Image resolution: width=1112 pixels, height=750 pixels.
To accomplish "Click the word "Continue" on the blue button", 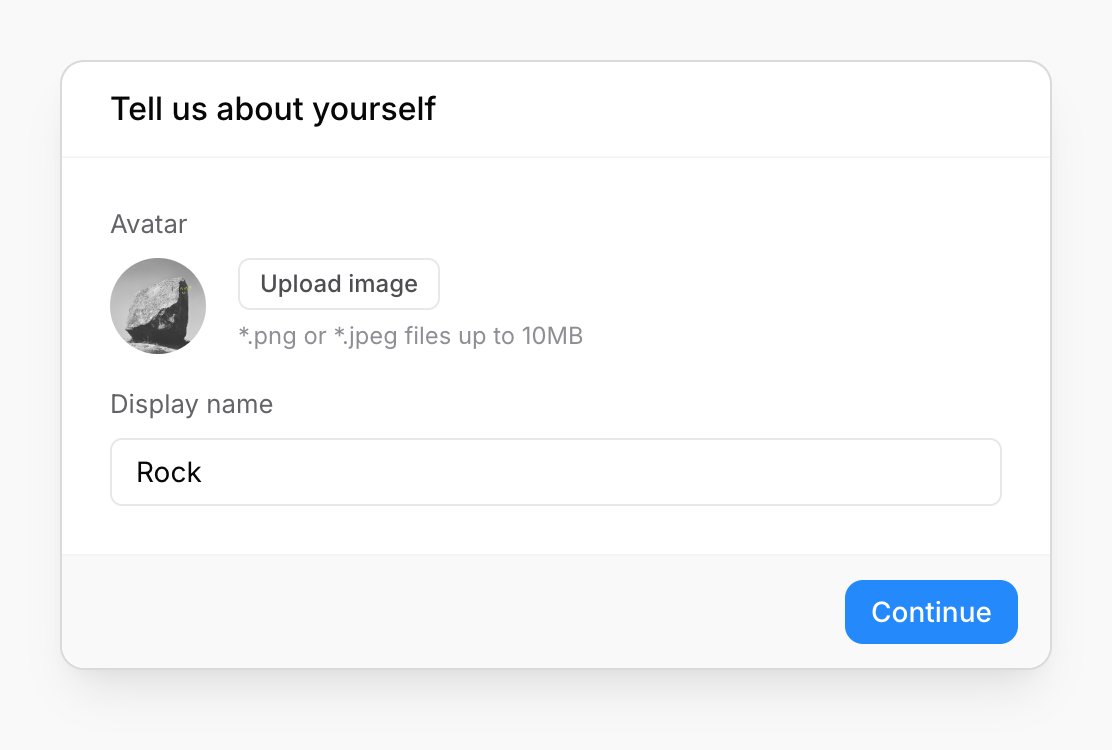I will [931, 612].
